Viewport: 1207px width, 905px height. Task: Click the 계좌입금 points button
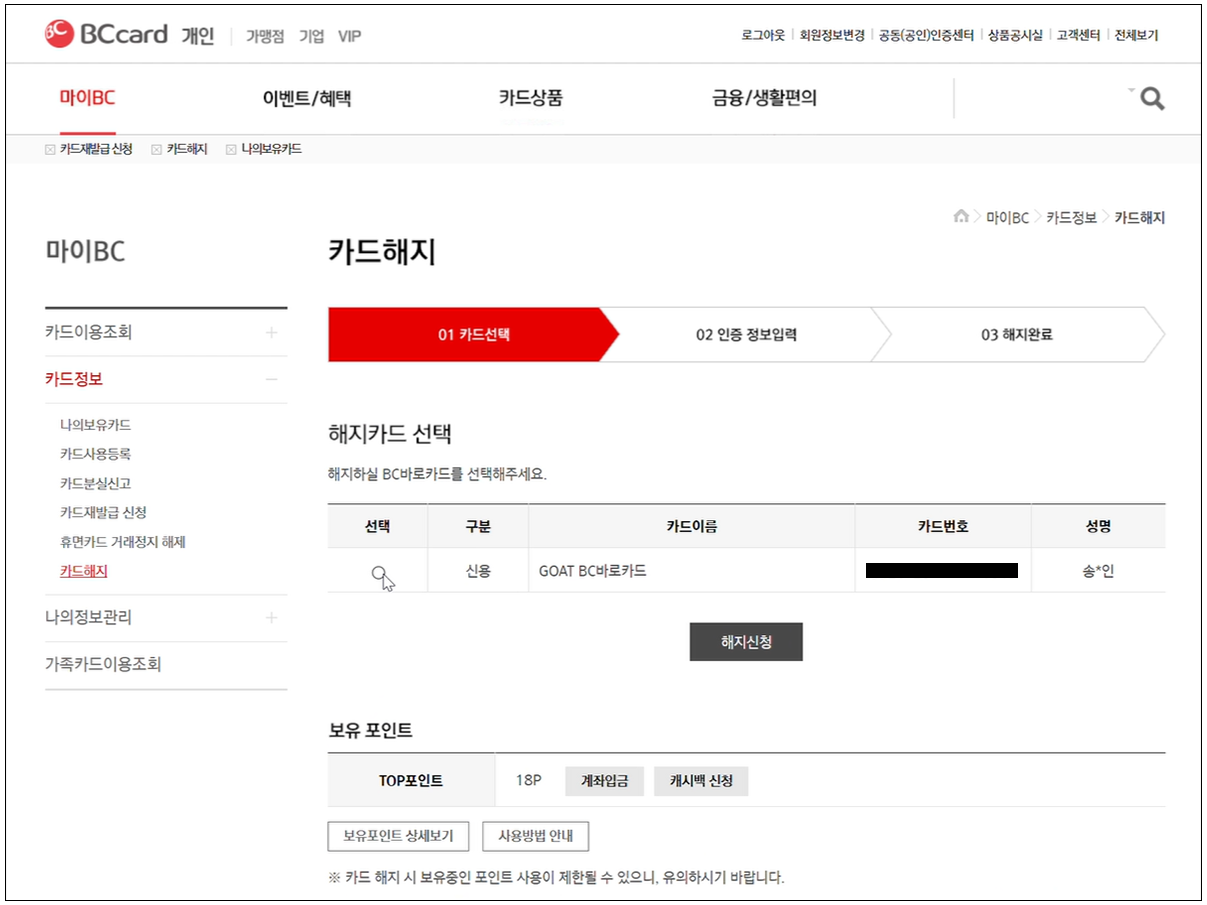pyautogui.click(x=604, y=781)
